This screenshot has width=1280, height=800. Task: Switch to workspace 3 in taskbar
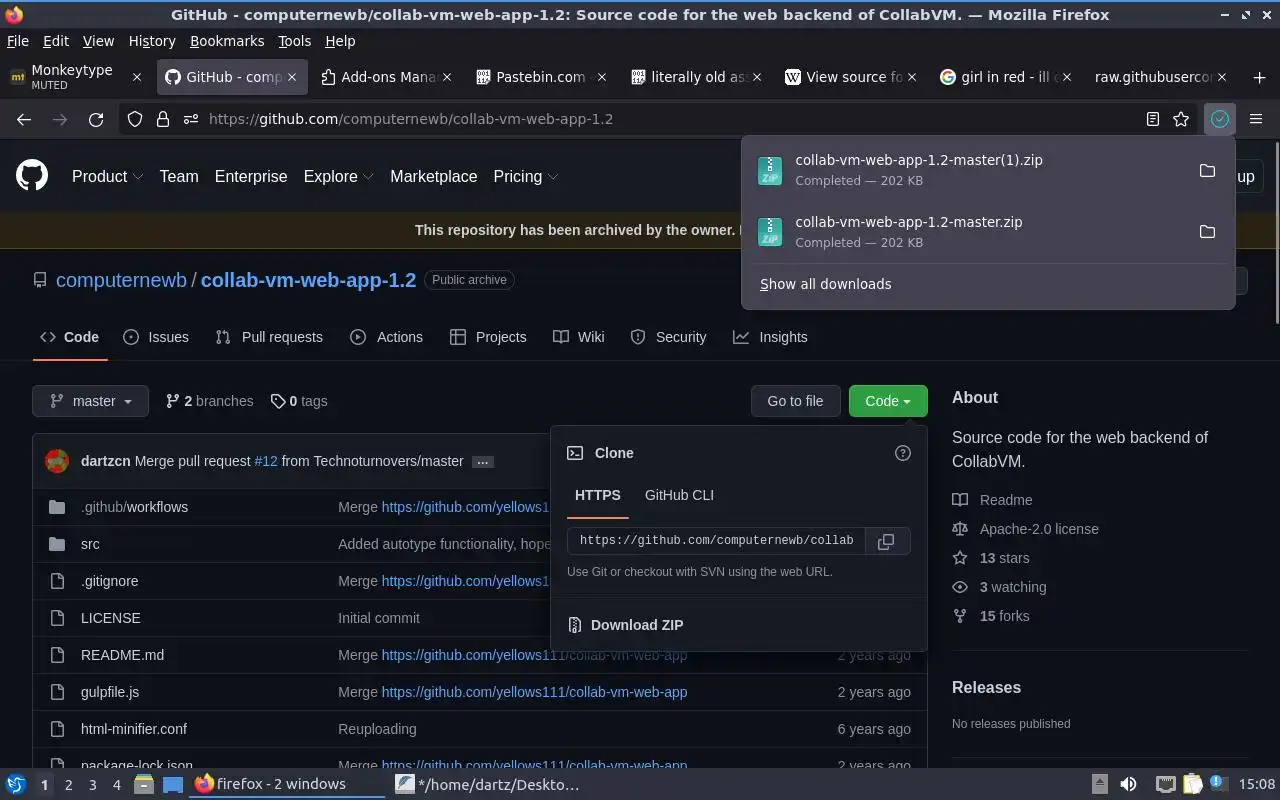click(92, 785)
